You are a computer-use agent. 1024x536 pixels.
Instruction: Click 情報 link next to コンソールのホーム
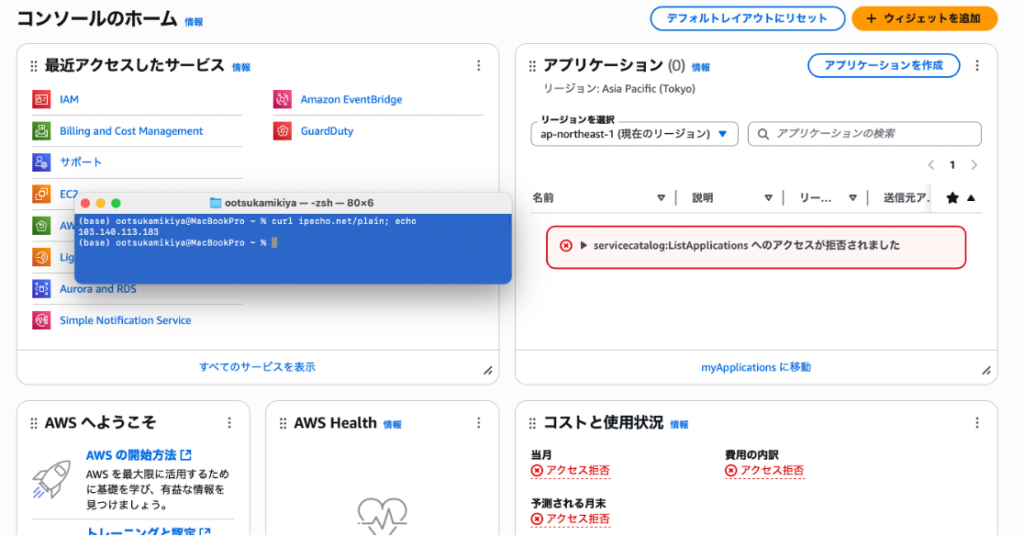coord(194,22)
